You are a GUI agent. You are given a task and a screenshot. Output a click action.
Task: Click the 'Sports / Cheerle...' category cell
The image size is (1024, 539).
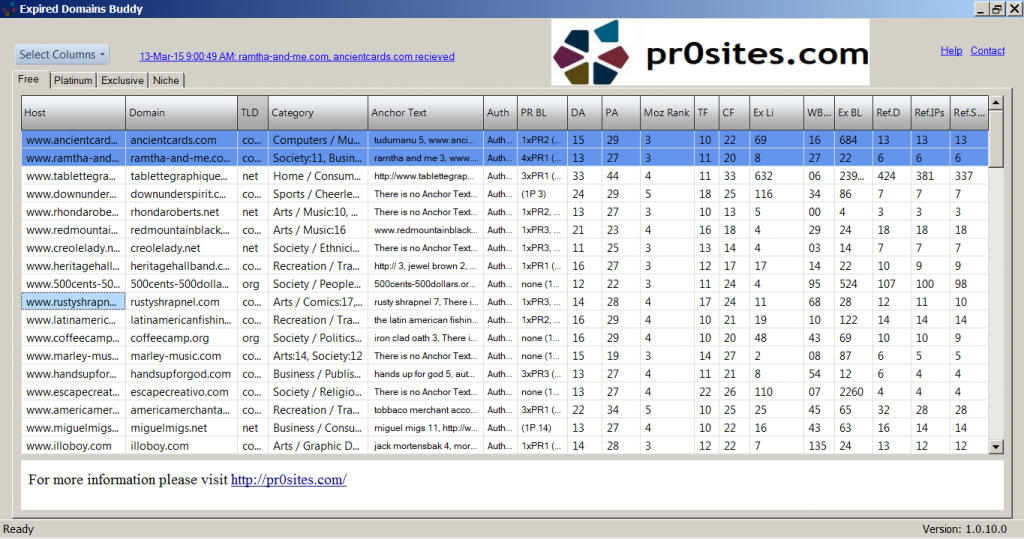318,194
